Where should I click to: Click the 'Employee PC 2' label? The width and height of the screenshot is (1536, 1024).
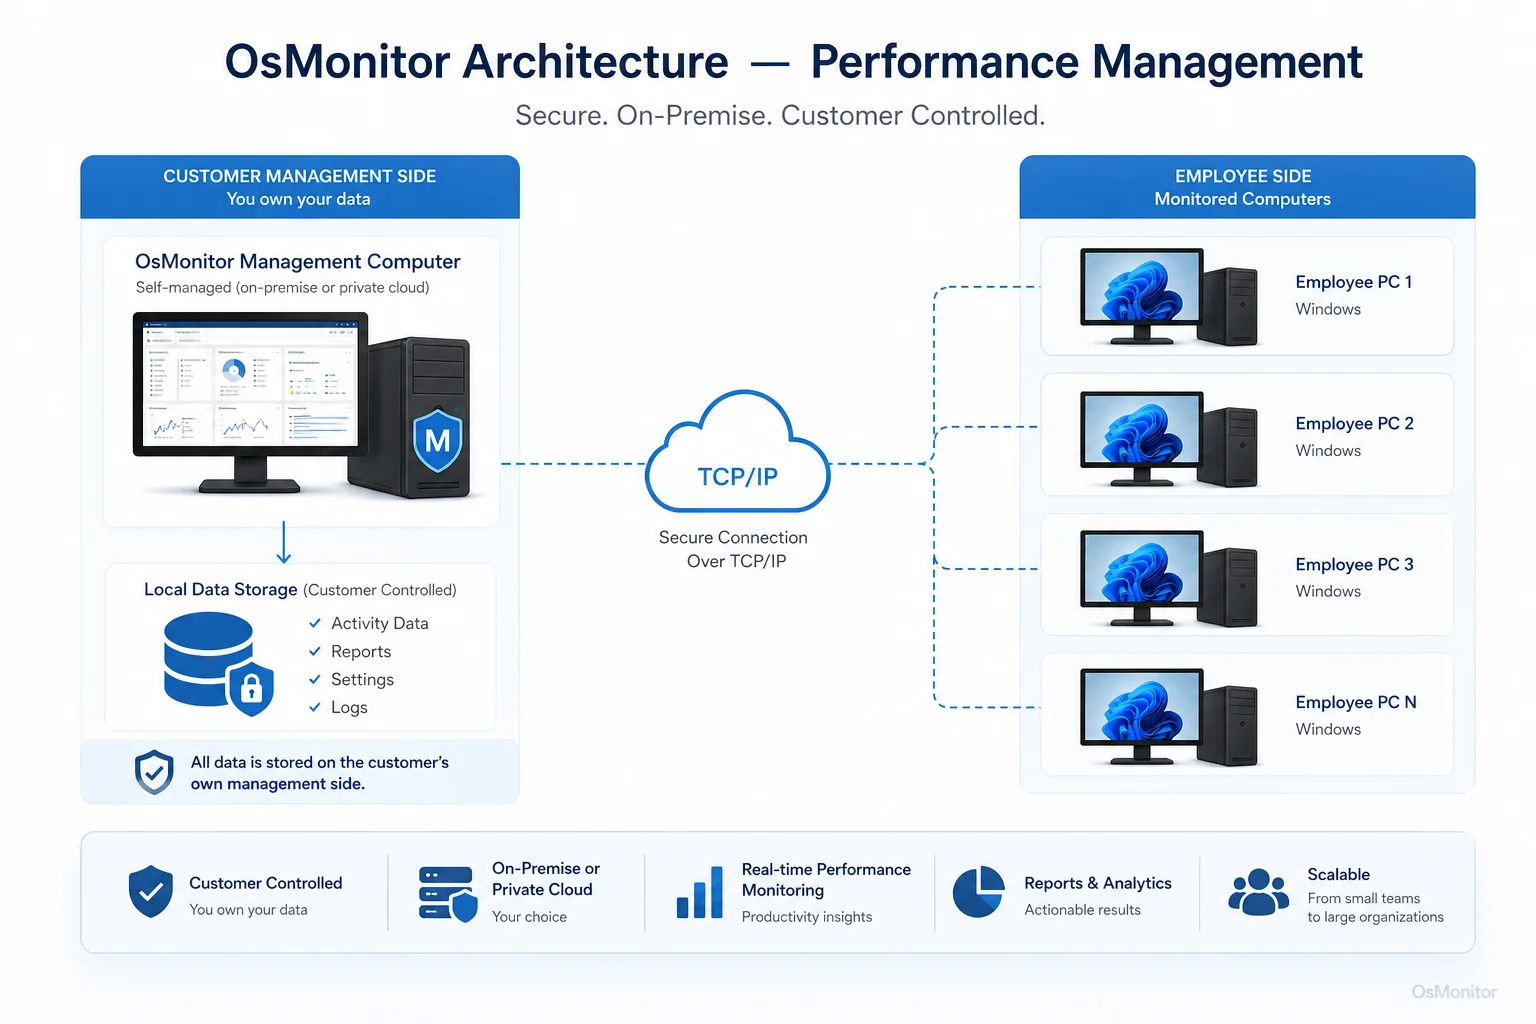pos(1355,423)
